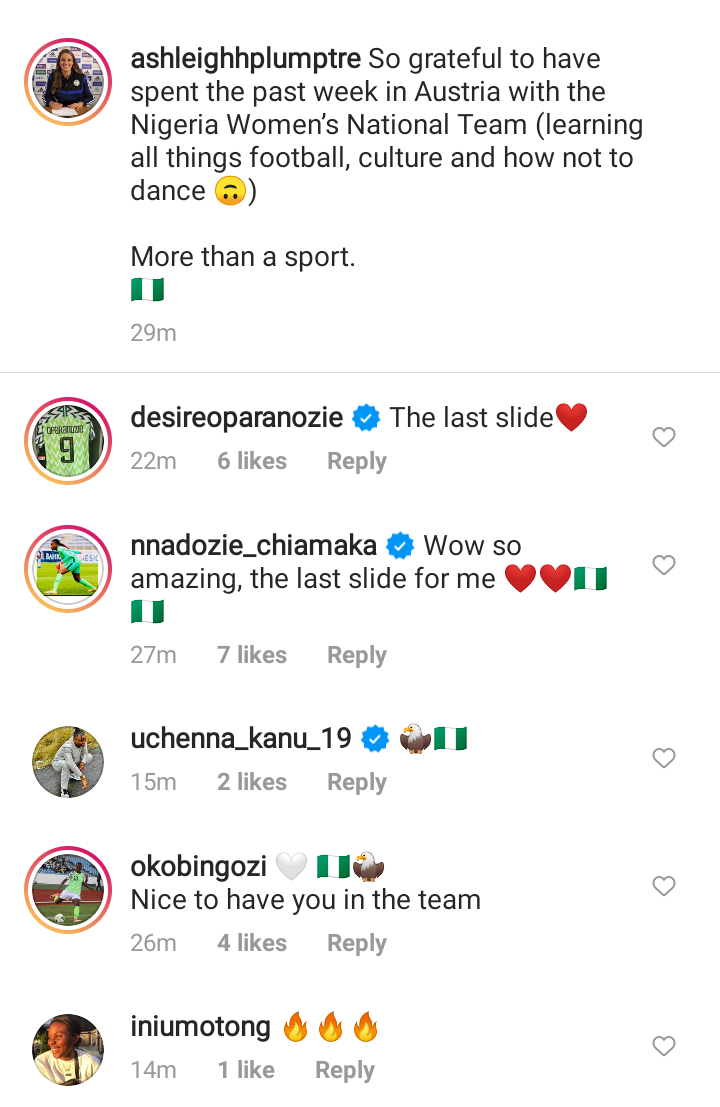Open okobingozi username link
This screenshot has width=720, height=1107.
point(198,866)
